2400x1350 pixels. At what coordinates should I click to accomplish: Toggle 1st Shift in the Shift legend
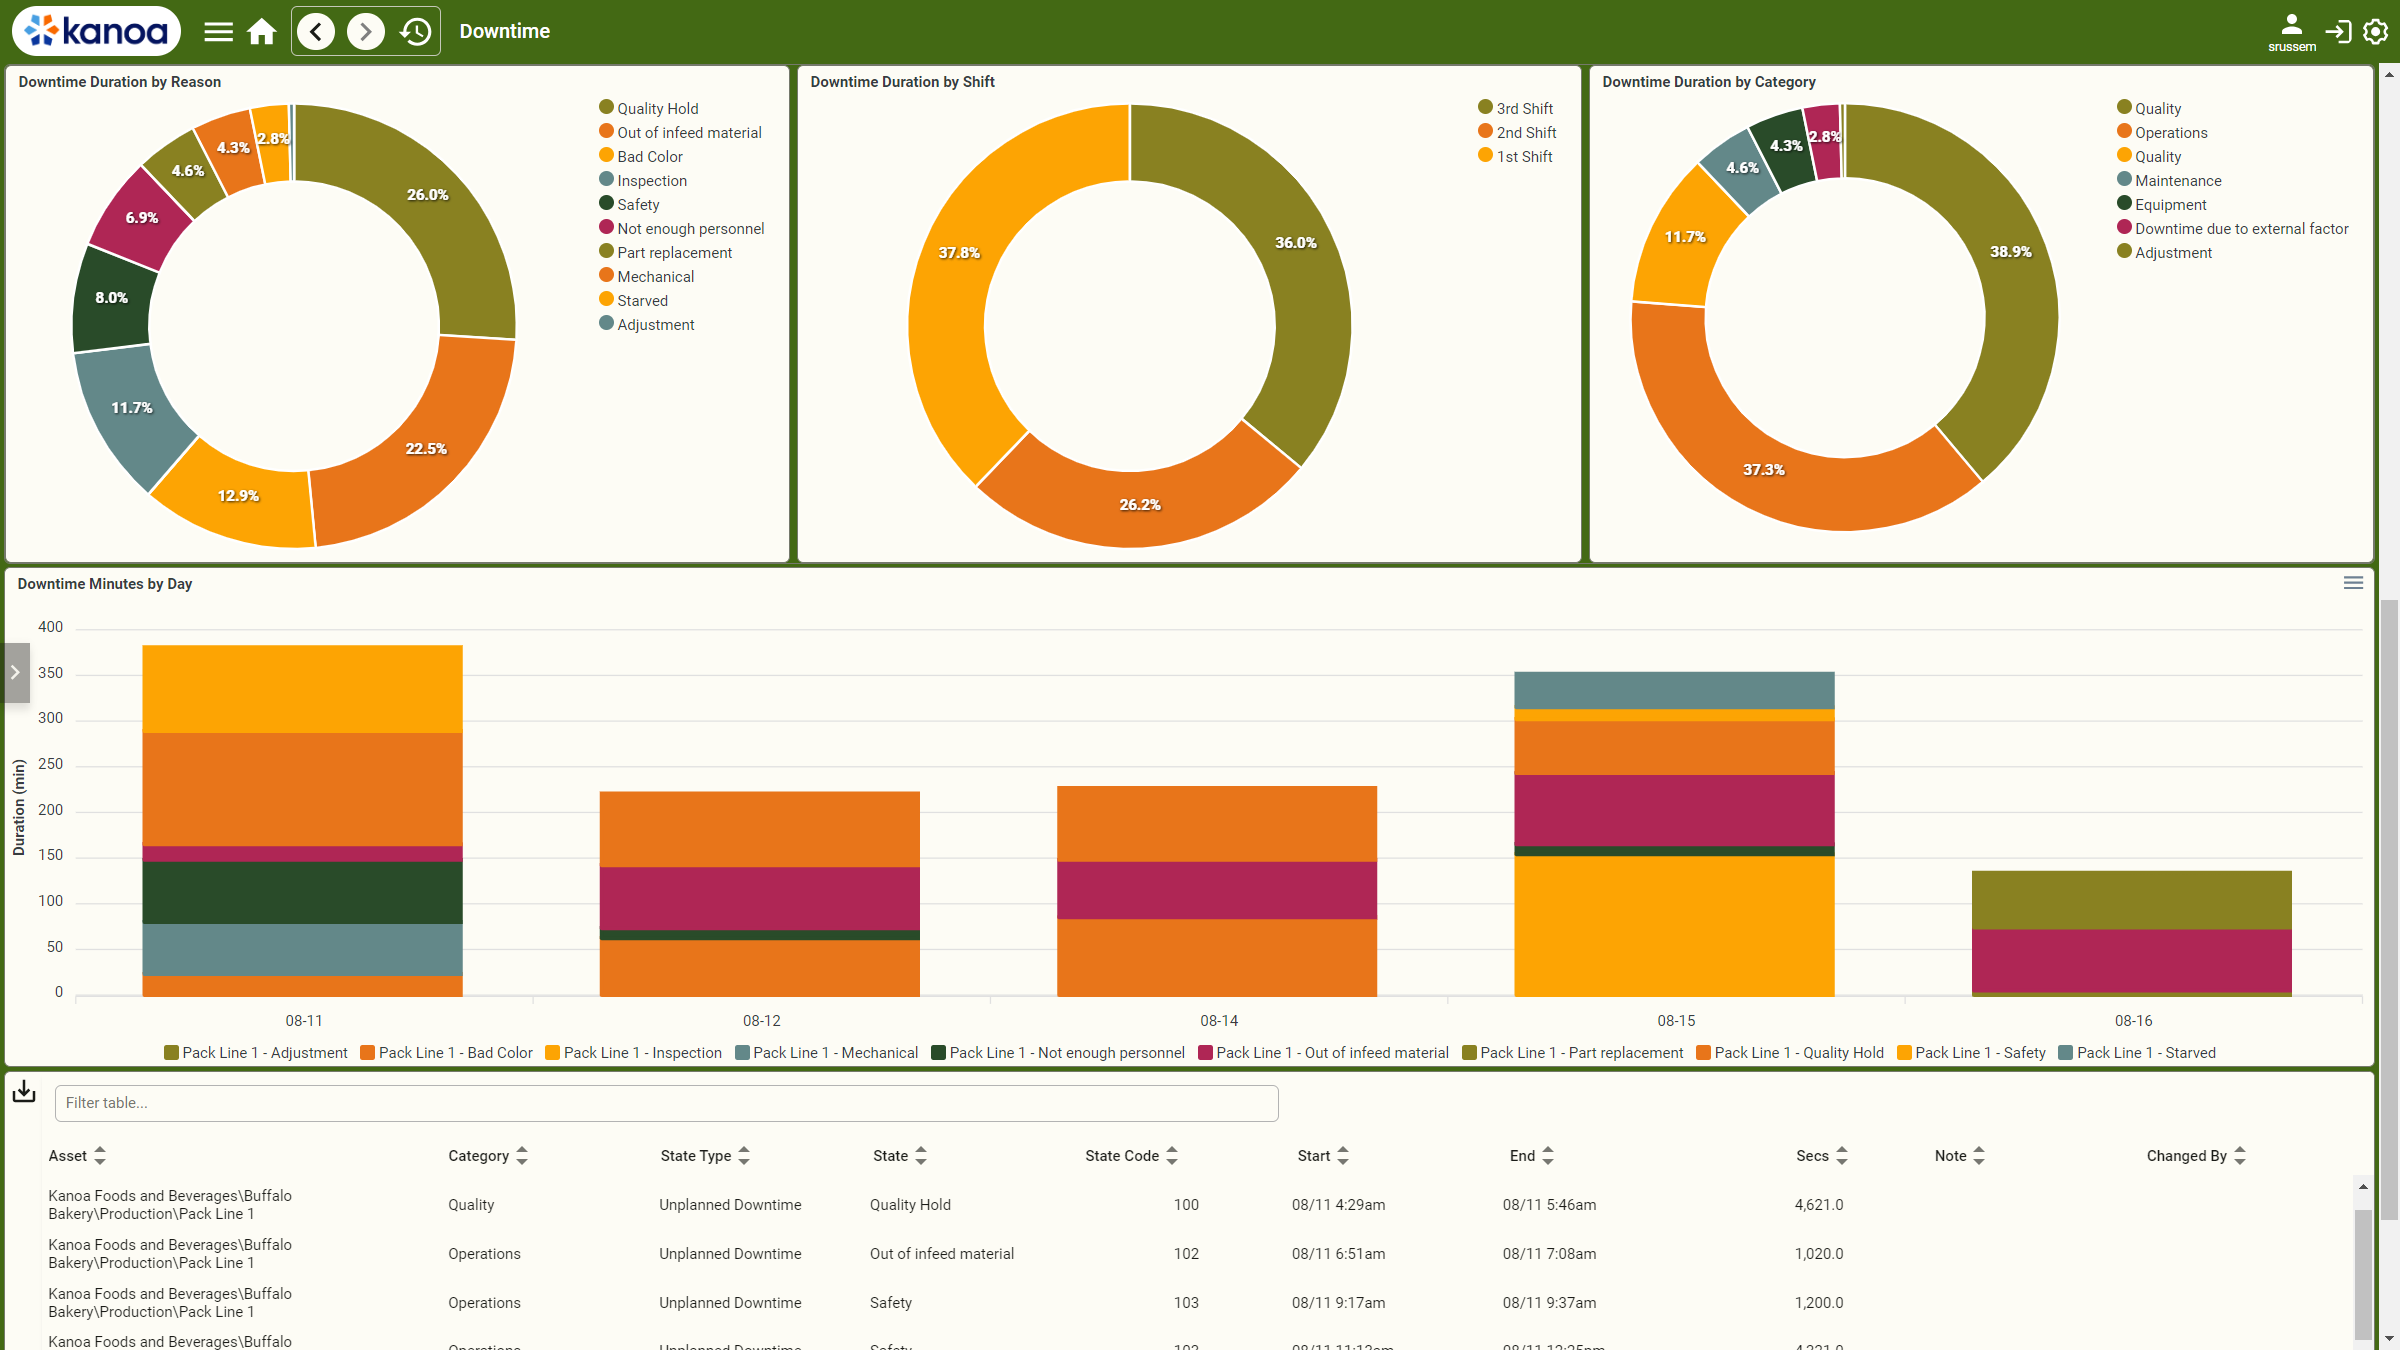point(1516,156)
